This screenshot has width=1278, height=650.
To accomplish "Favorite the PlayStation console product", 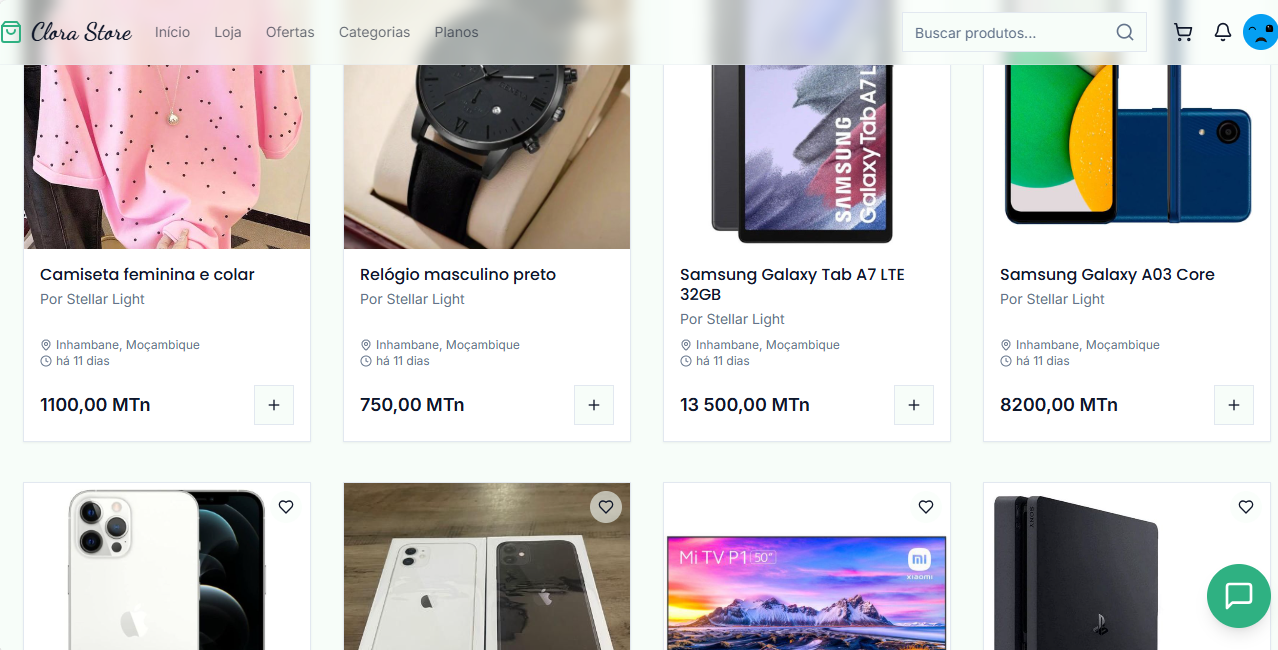I will pos(1246,507).
